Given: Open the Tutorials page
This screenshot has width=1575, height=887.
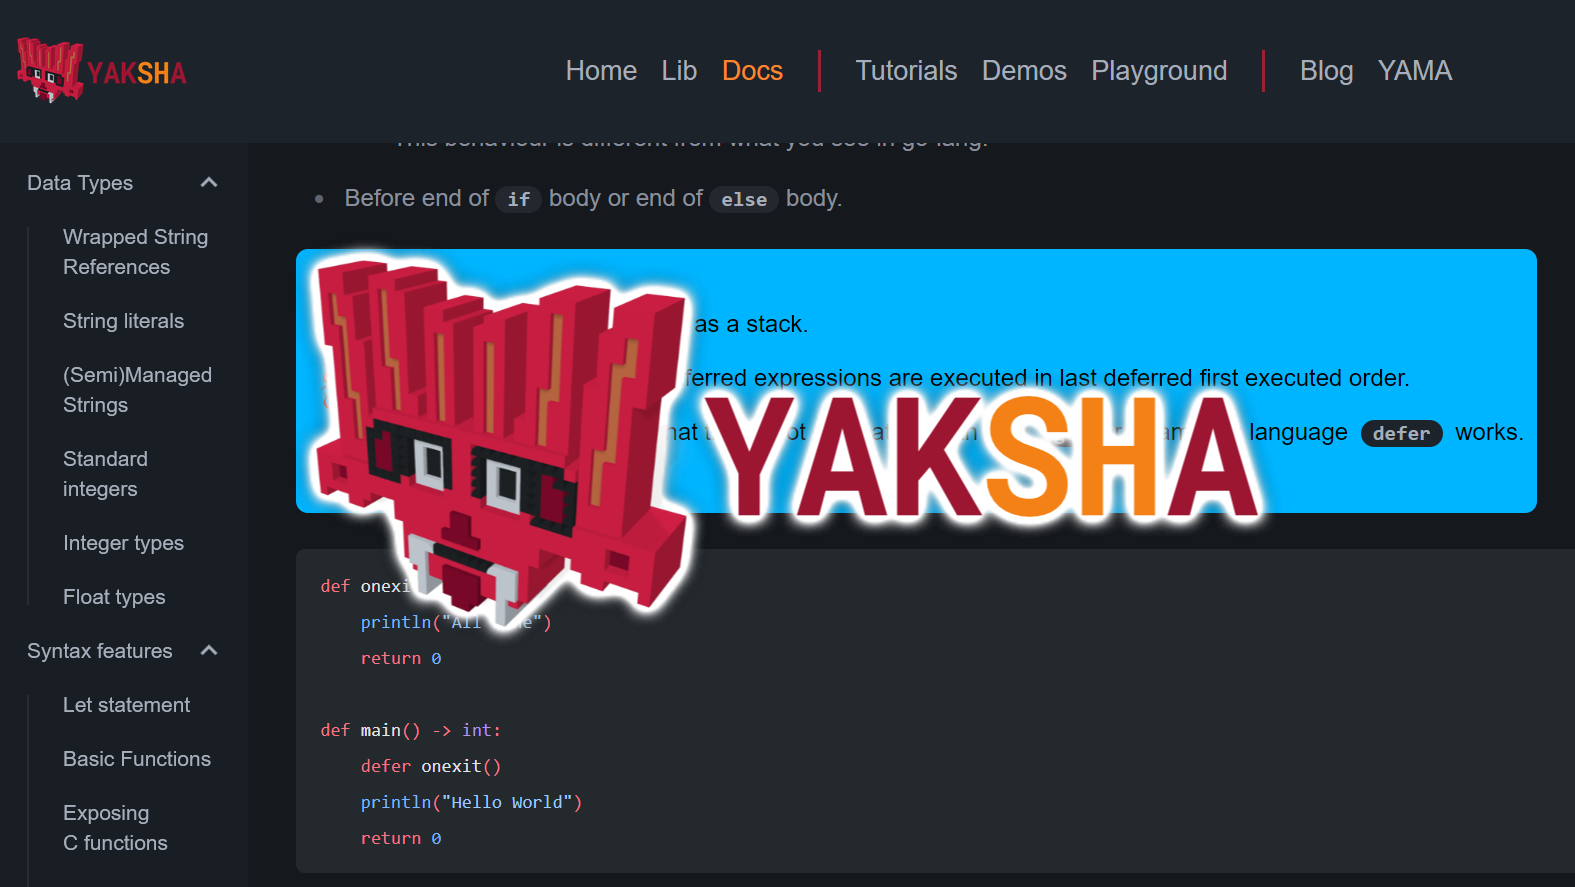Looking at the screenshot, I should (x=906, y=71).
